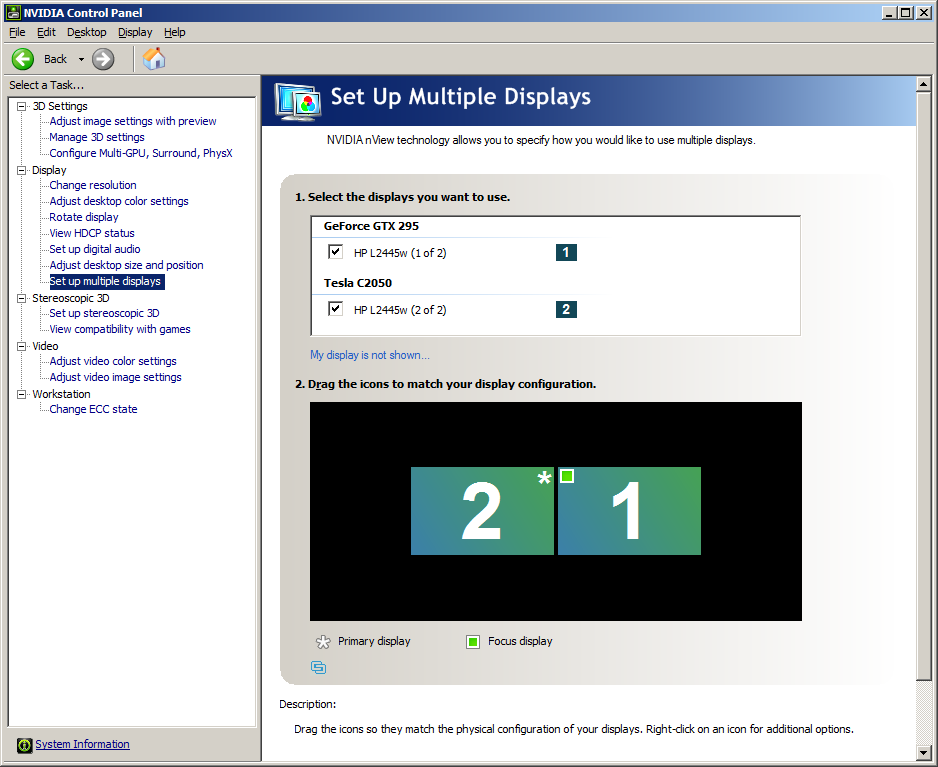Open Set up stereoscopic 3D task
This screenshot has height=767, width=938.
[x=105, y=313]
